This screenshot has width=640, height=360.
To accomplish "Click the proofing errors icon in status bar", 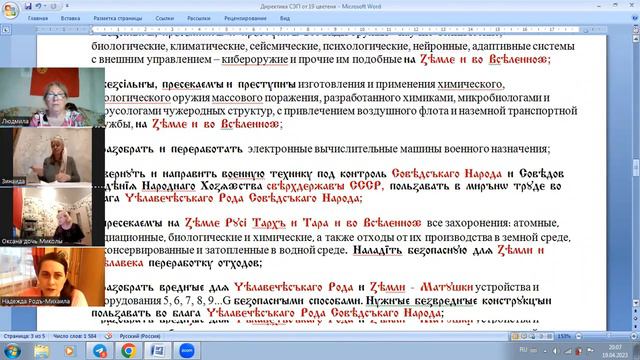I will click(108, 336).
